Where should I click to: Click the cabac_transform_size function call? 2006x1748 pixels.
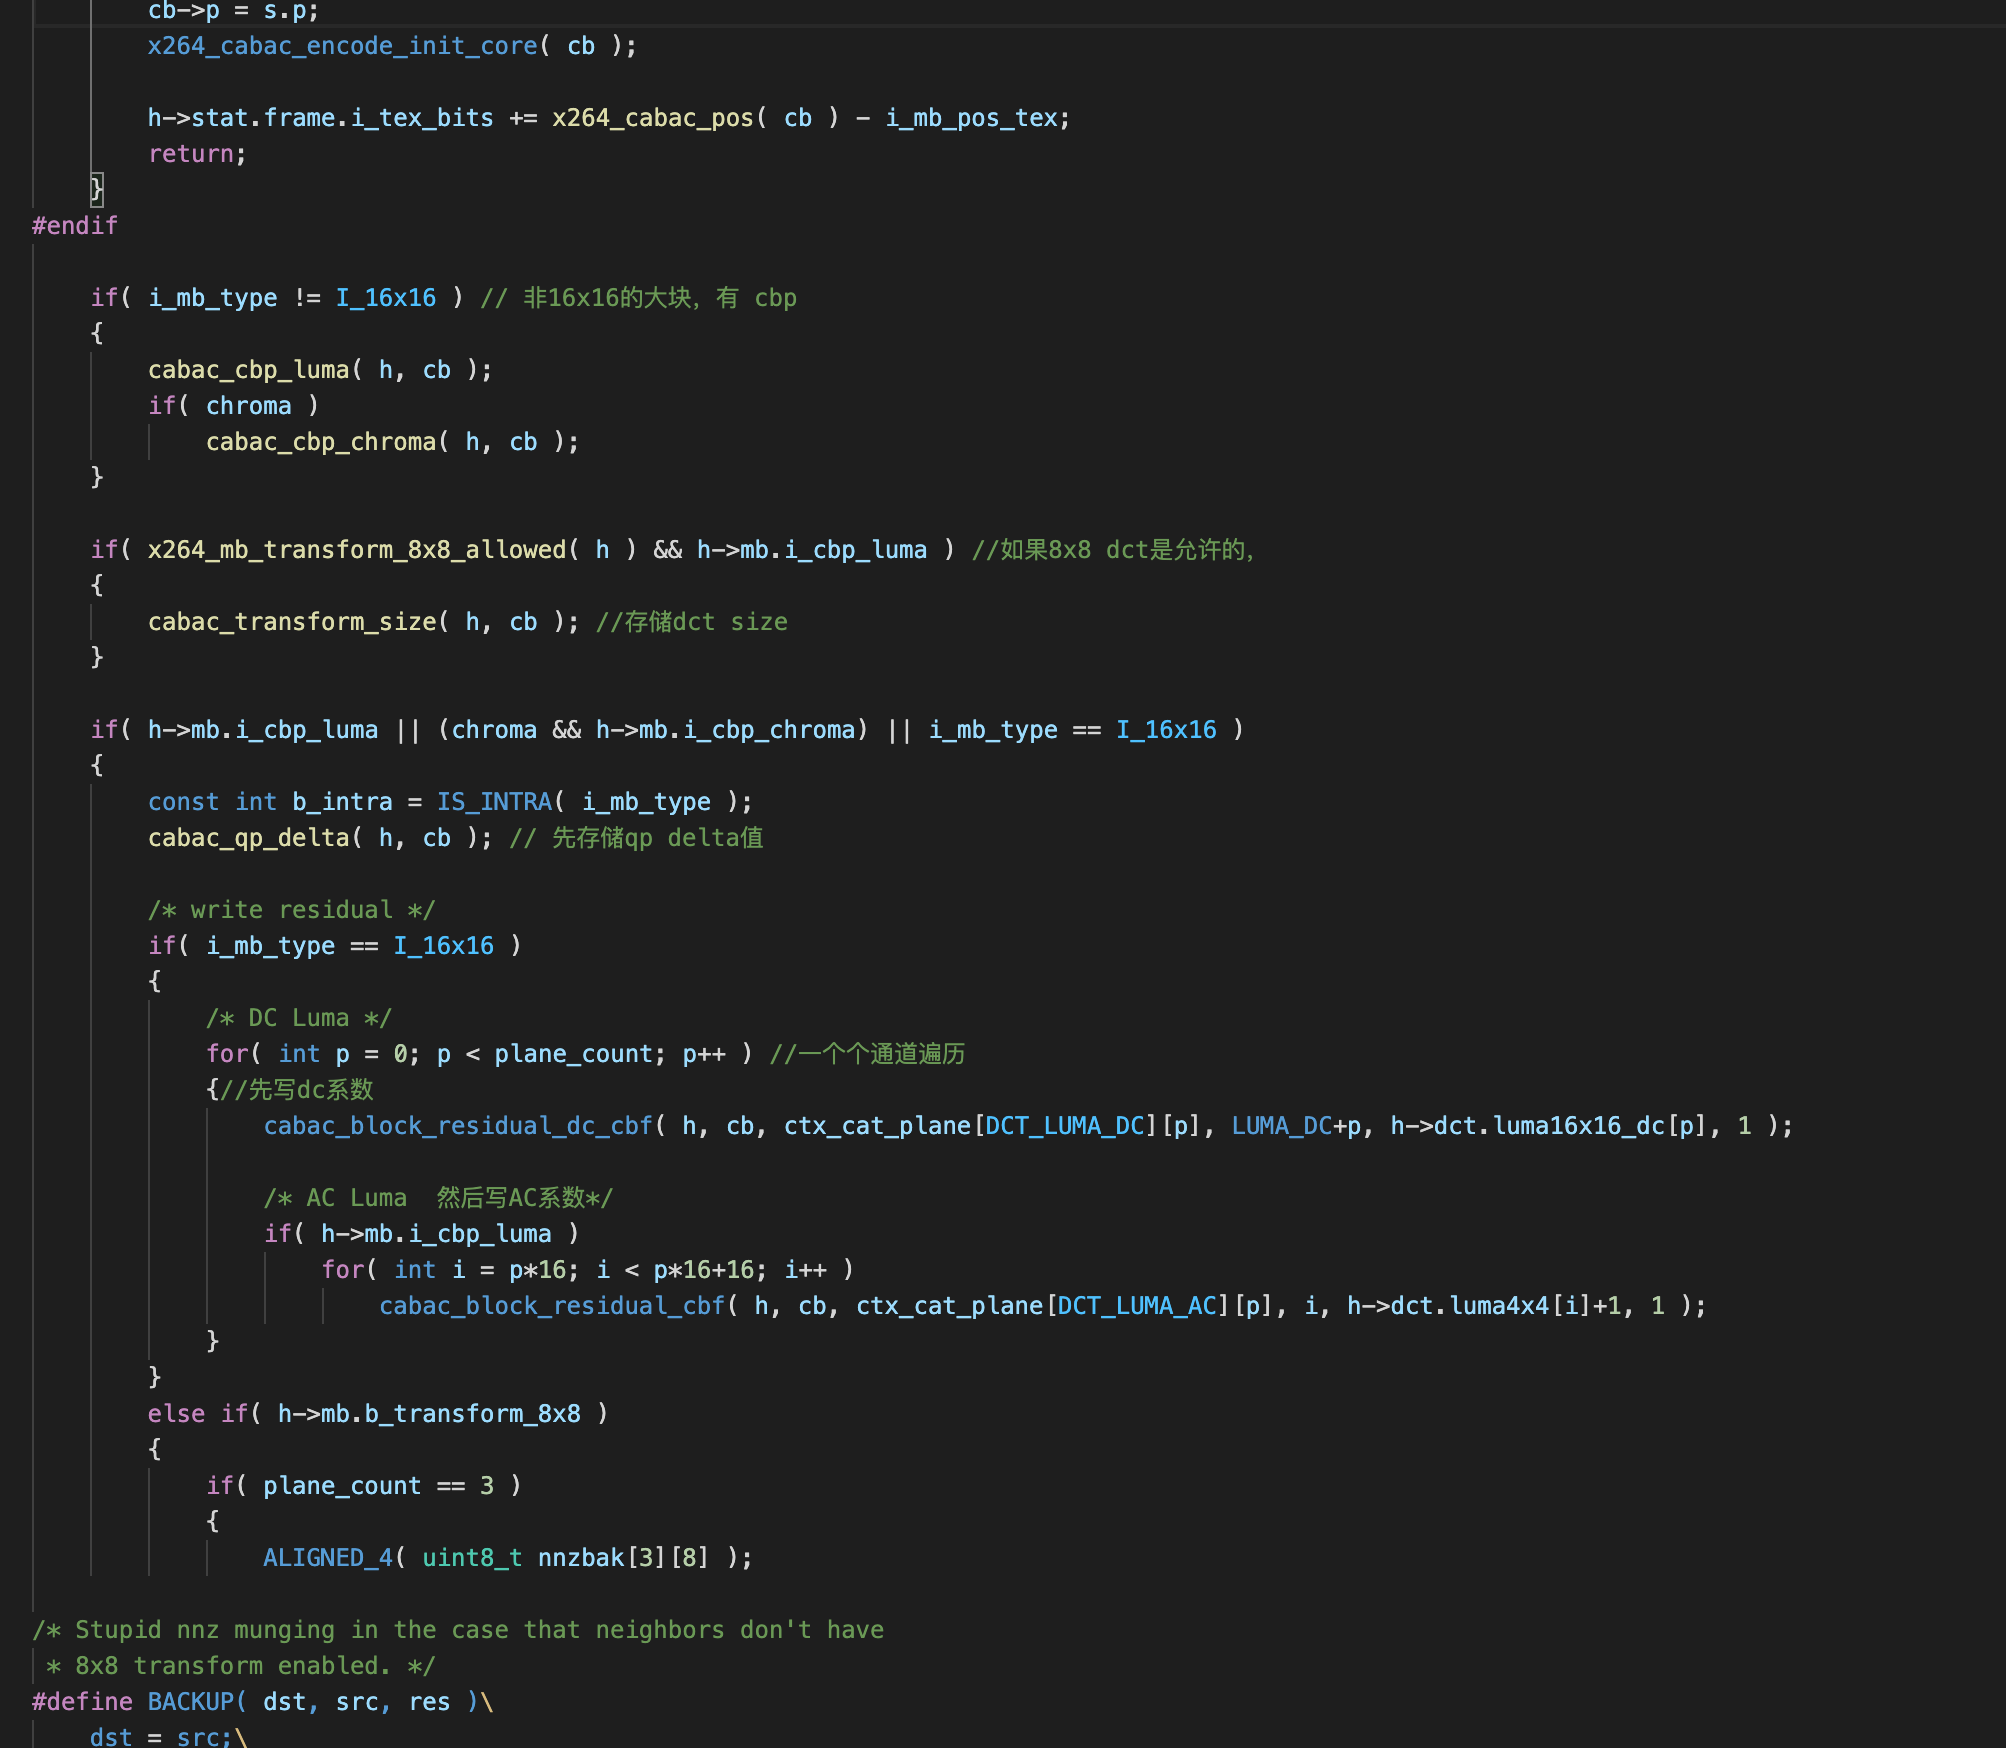click(x=292, y=622)
